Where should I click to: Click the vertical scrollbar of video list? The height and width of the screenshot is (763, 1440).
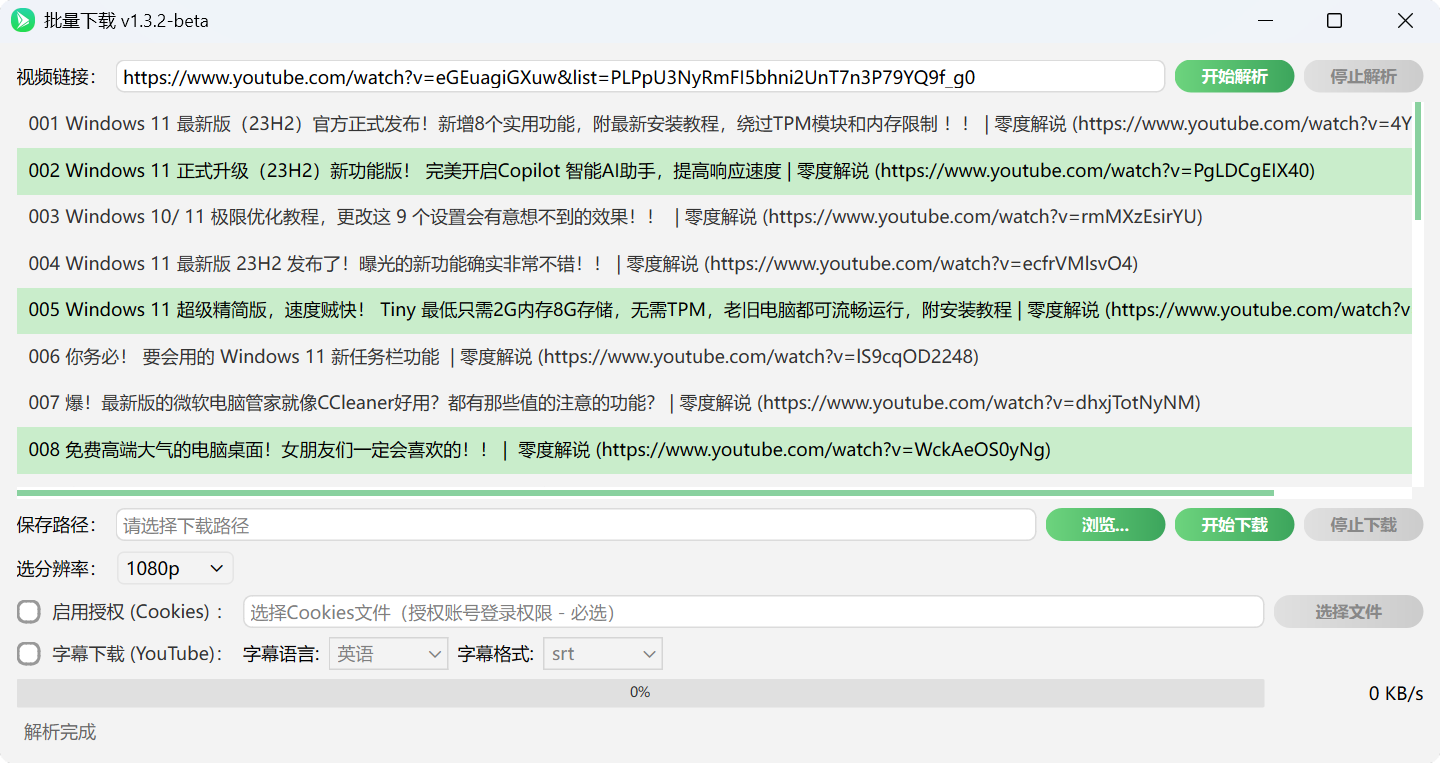[1417, 160]
